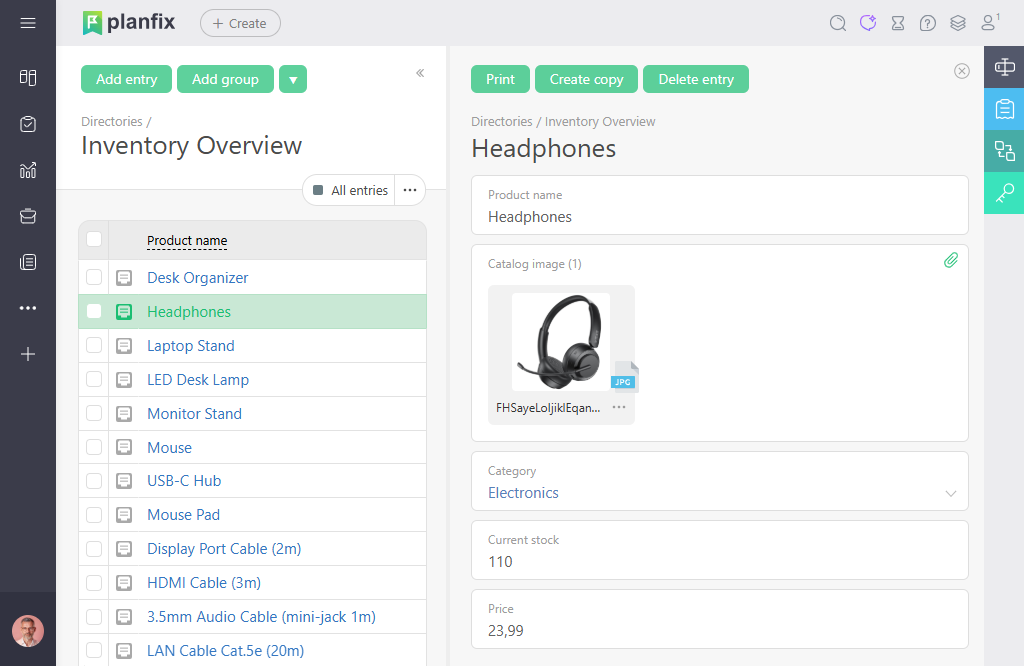The image size is (1024, 666).
Task: Click Inventory Overview breadcrumb in entry panel
Action: tap(600, 121)
